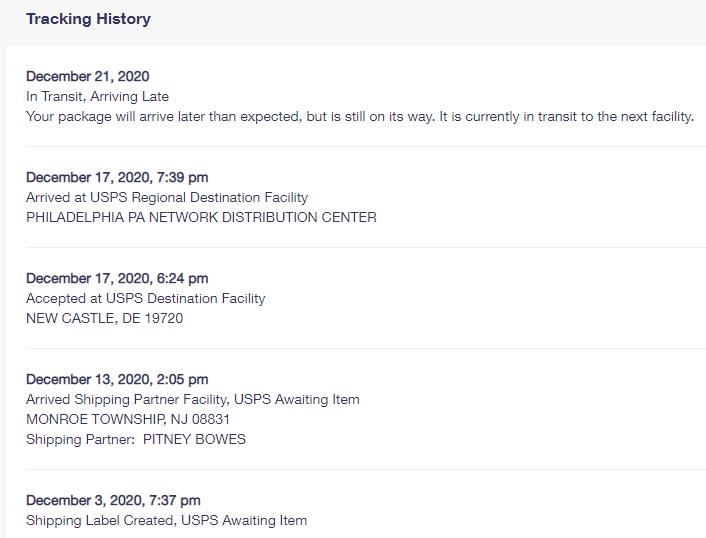Select the December 3, 2020, 7:37 pm timestamp
706x538 pixels.
(x=113, y=500)
